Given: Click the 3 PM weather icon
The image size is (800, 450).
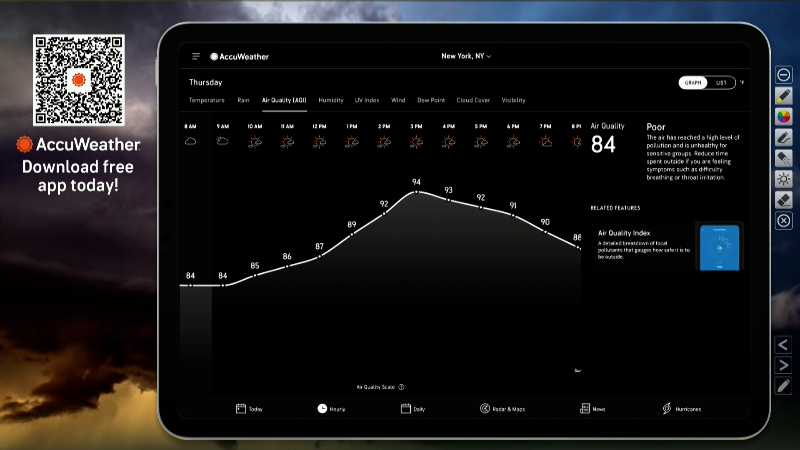Looking at the screenshot, I should coord(416,142).
